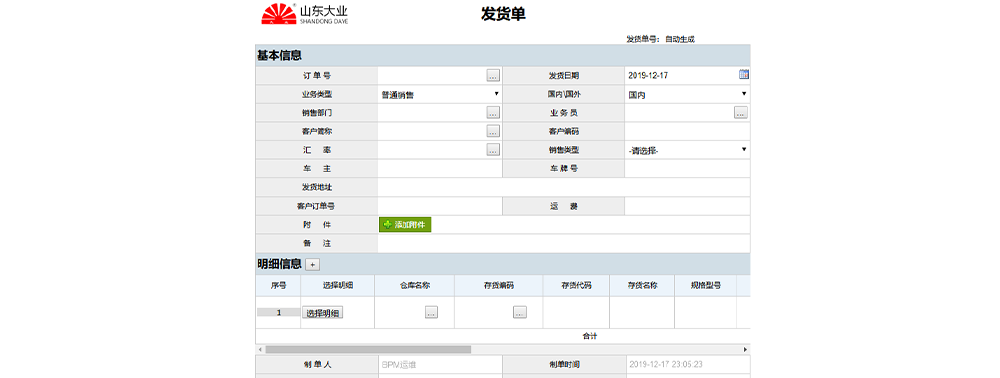Screen dimensions: 1000x378
Task: Click the 车主 input field
Action: (x=440, y=169)
